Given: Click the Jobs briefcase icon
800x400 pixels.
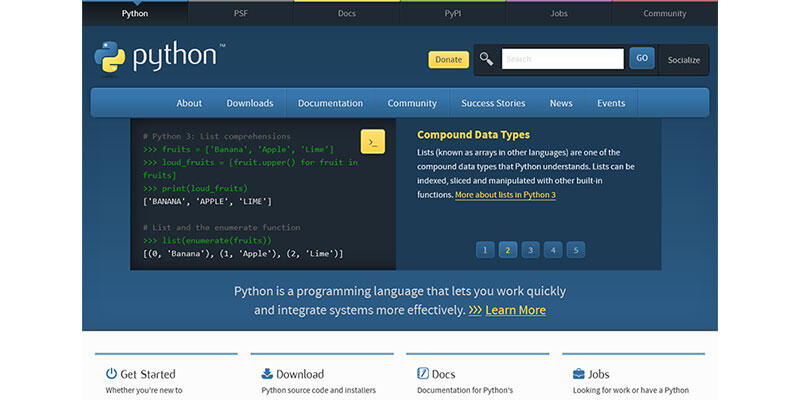Looking at the screenshot, I should click(579, 374).
